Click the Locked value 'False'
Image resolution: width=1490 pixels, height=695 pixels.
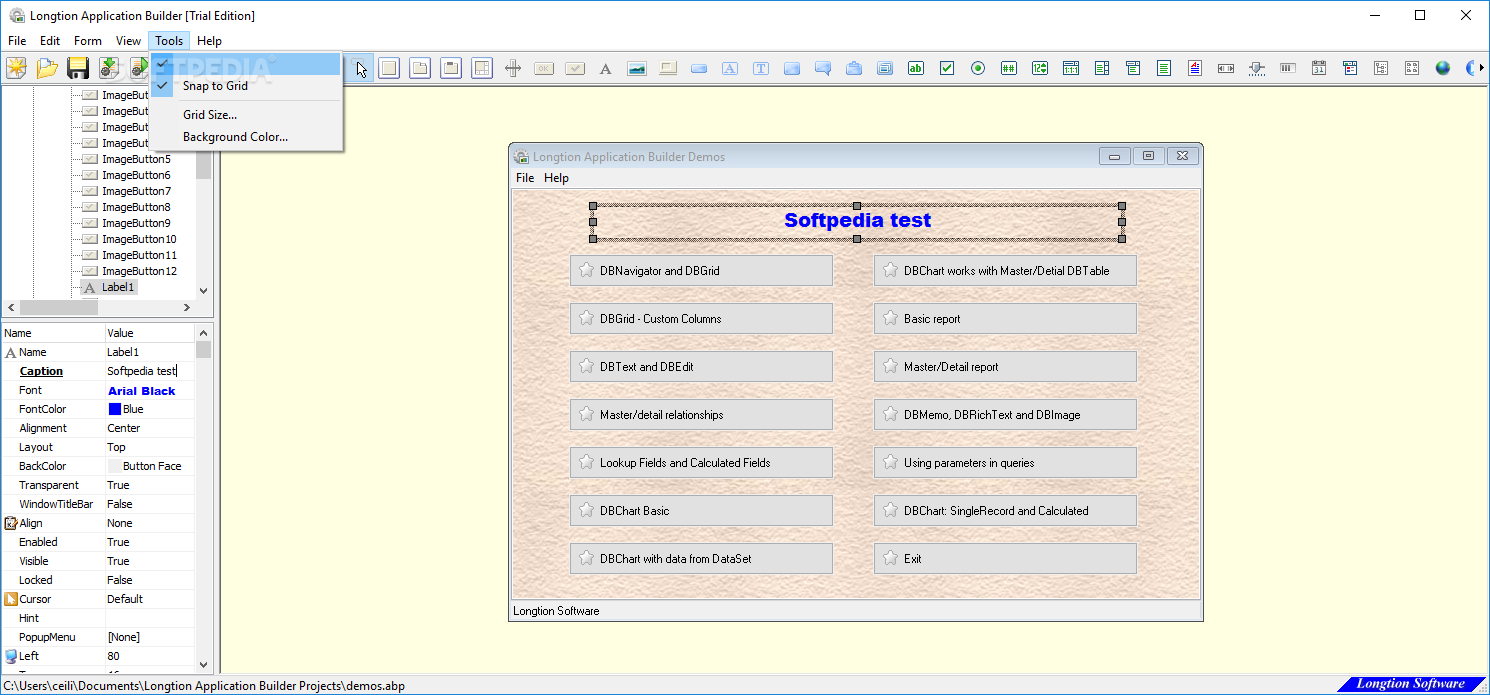[x=119, y=580]
